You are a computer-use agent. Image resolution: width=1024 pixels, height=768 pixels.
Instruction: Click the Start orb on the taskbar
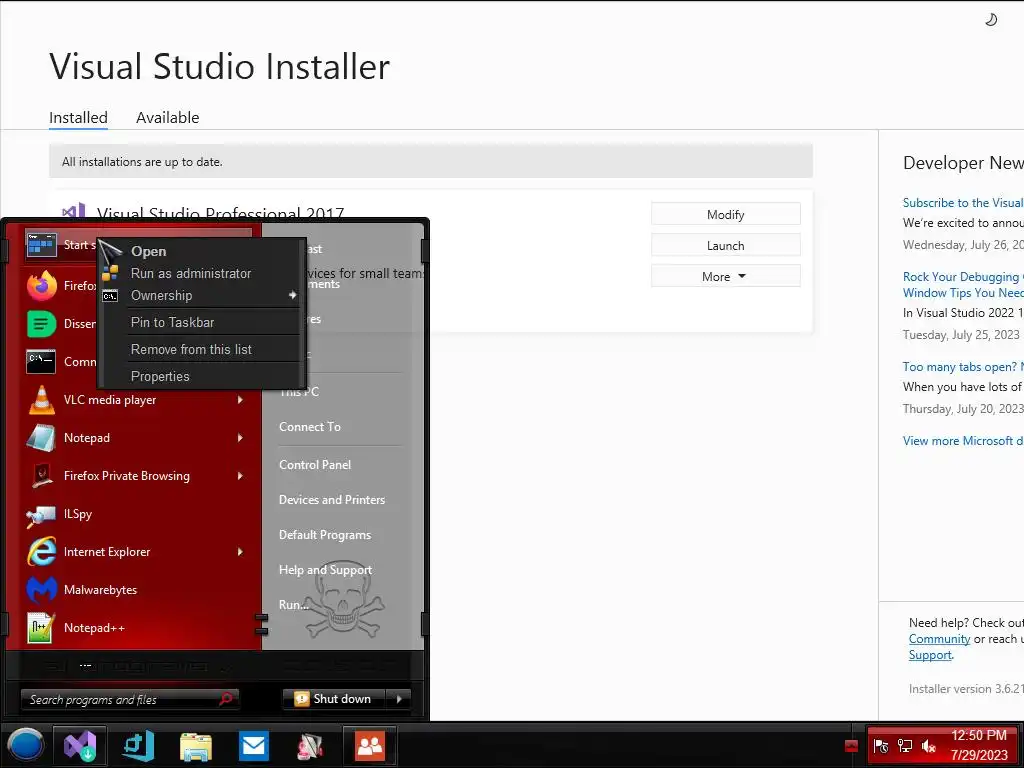tap(25, 745)
